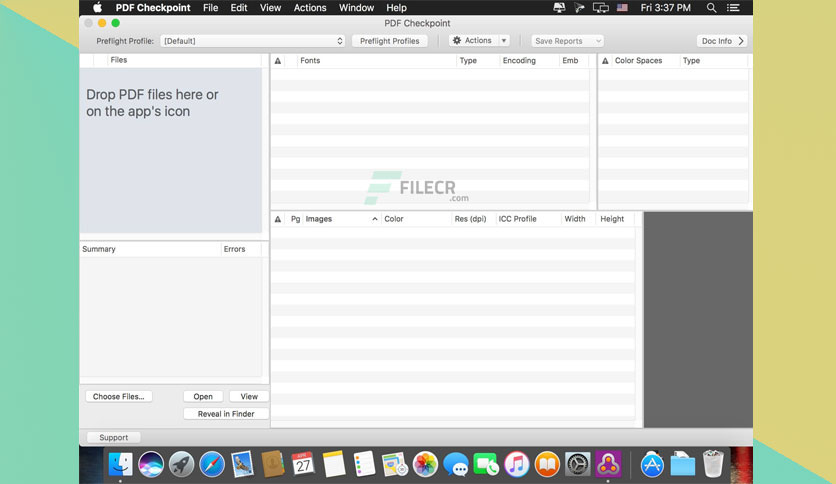
Task: Expand the Doc Info panel
Action: click(x=722, y=41)
